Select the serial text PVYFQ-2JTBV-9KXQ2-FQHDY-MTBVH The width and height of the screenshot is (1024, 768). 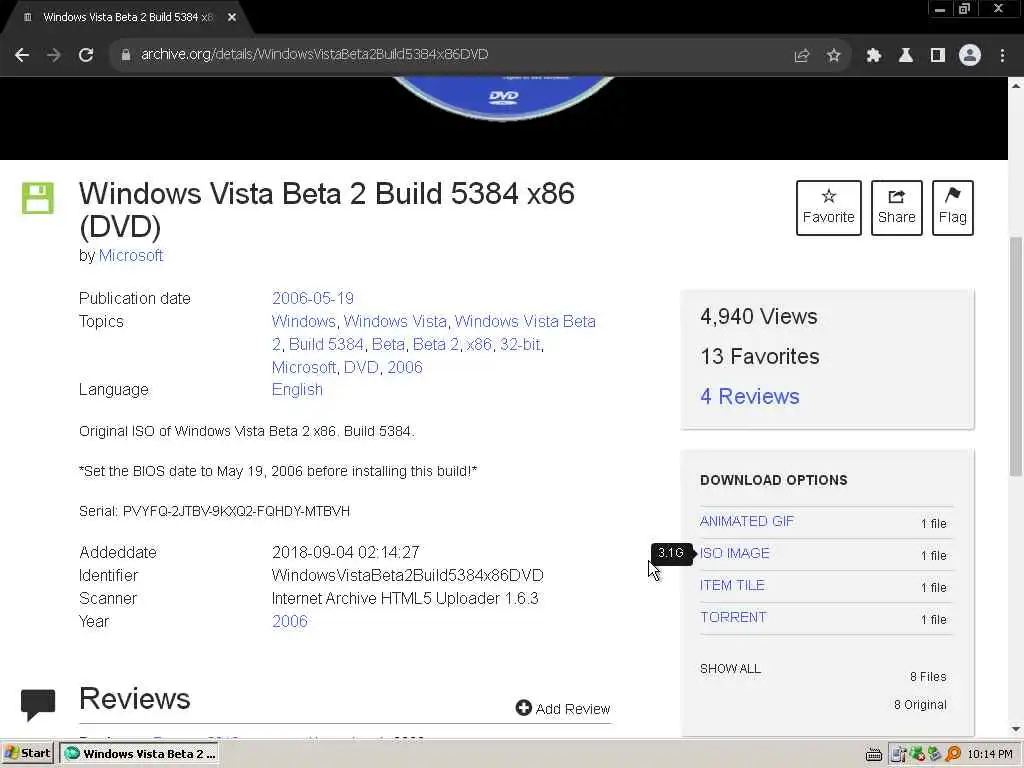pos(236,511)
